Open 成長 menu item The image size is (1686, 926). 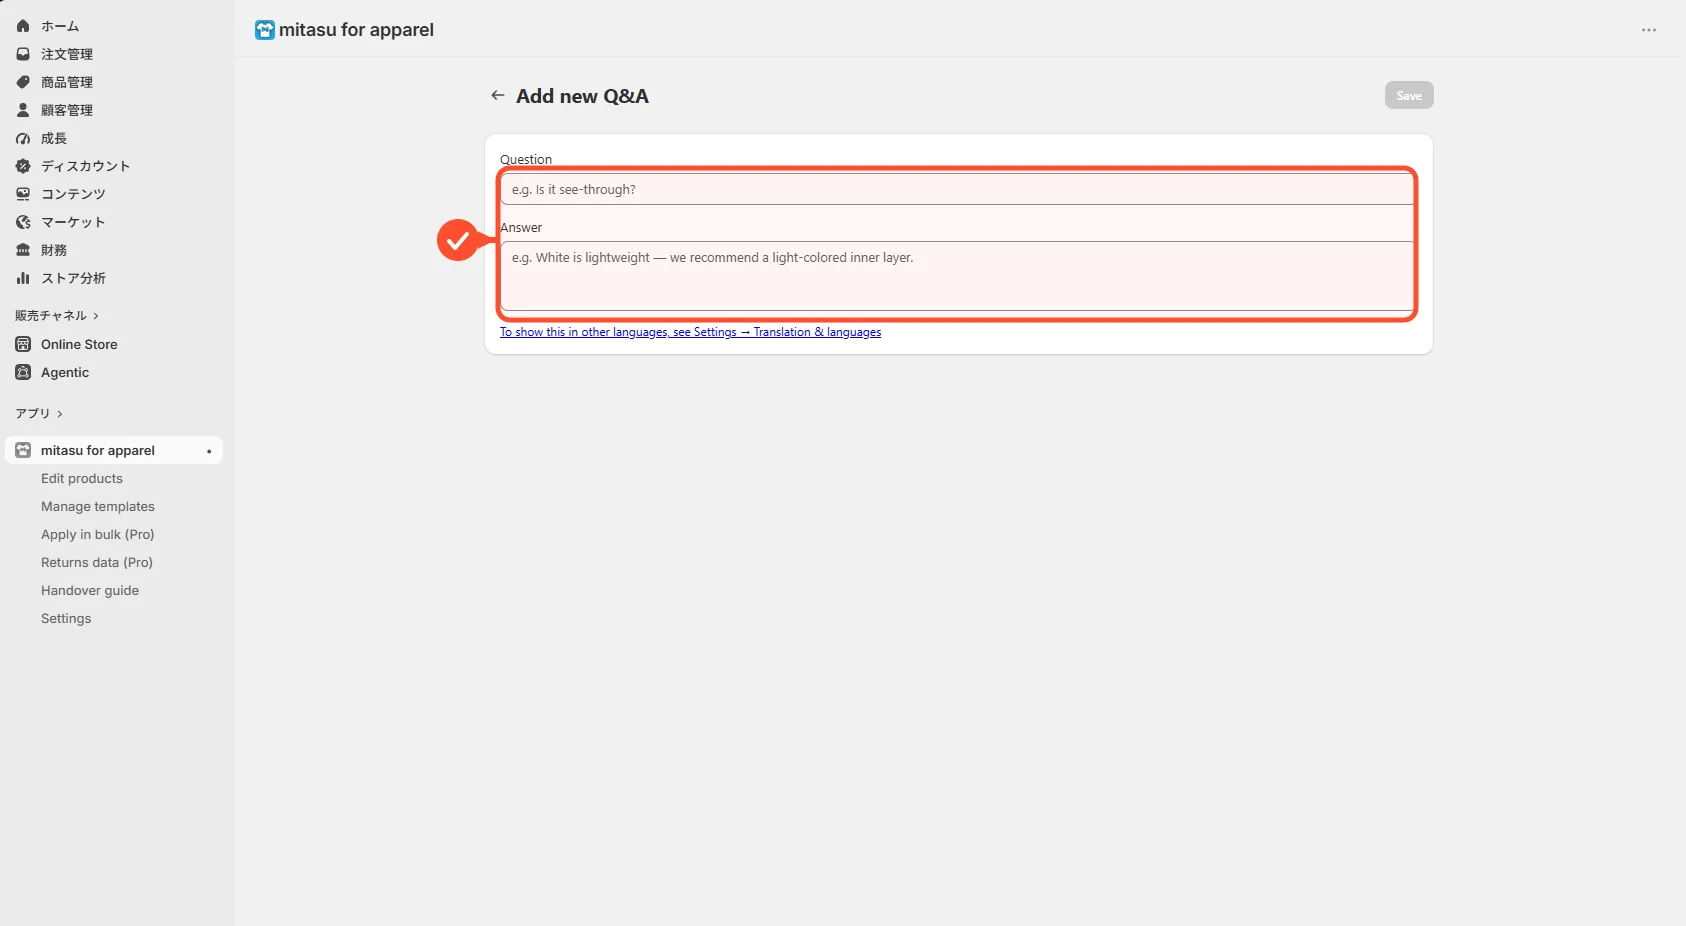click(54, 138)
